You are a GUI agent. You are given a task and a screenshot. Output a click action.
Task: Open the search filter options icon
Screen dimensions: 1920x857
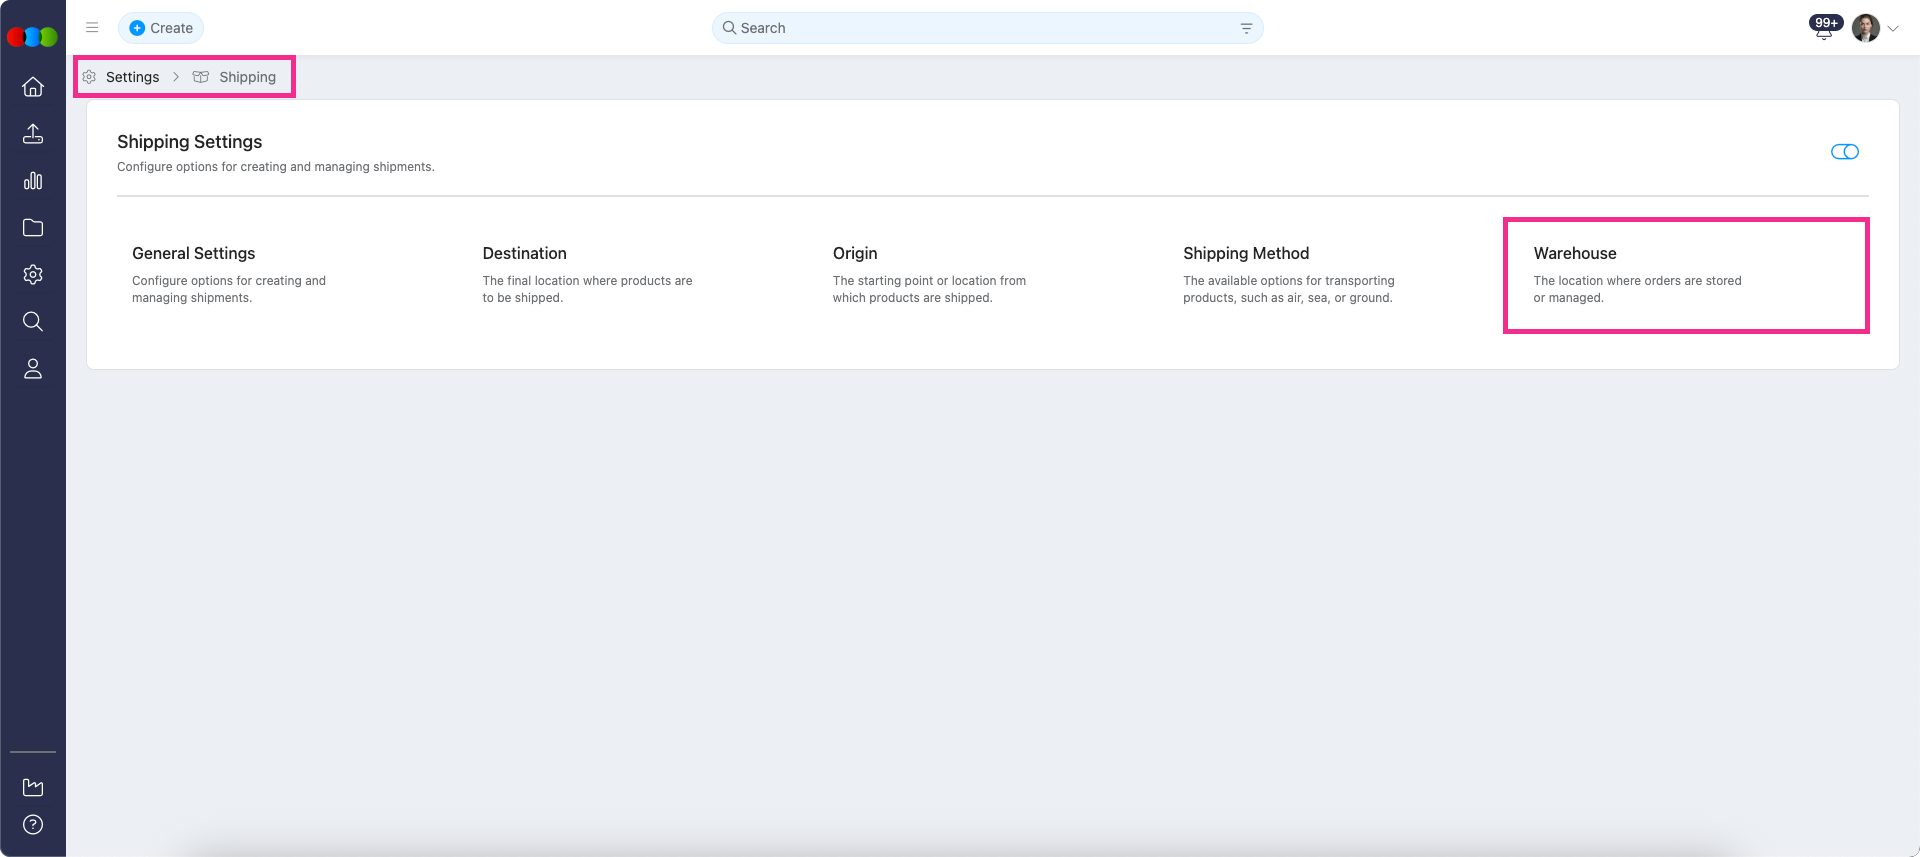(x=1246, y=29)
